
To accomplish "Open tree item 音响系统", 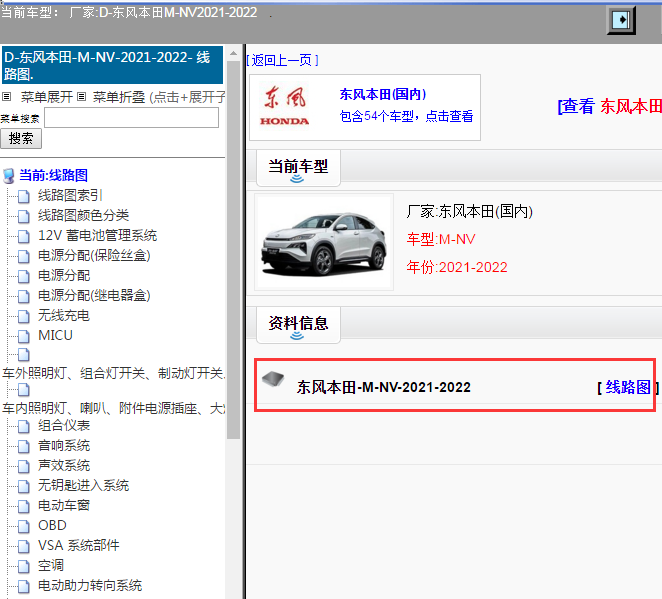I will coord(64,445).
